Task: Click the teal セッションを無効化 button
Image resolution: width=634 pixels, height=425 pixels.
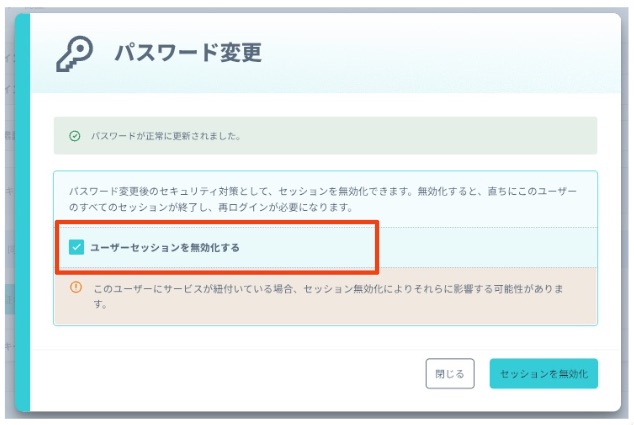Action: (x=543, y=373)
